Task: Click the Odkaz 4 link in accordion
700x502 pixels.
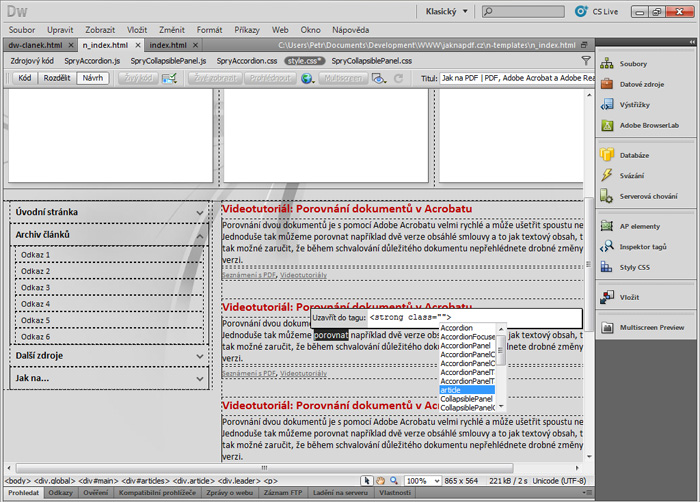Action: pos(36,304)
